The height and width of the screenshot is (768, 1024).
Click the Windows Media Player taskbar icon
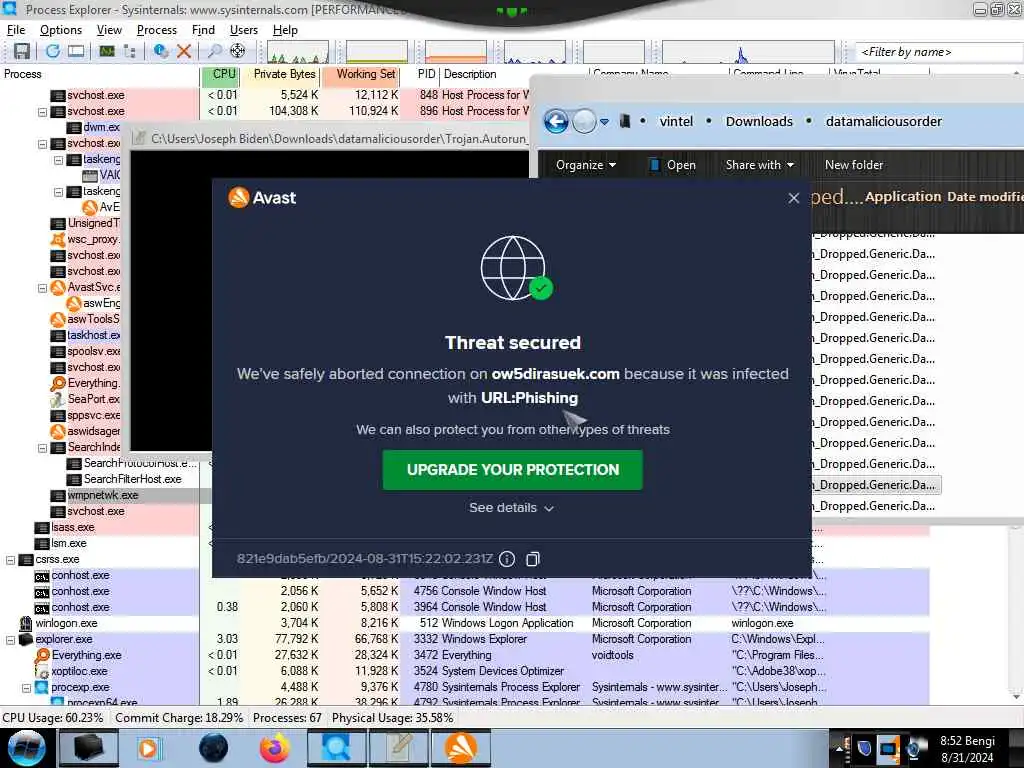point(148,748)
